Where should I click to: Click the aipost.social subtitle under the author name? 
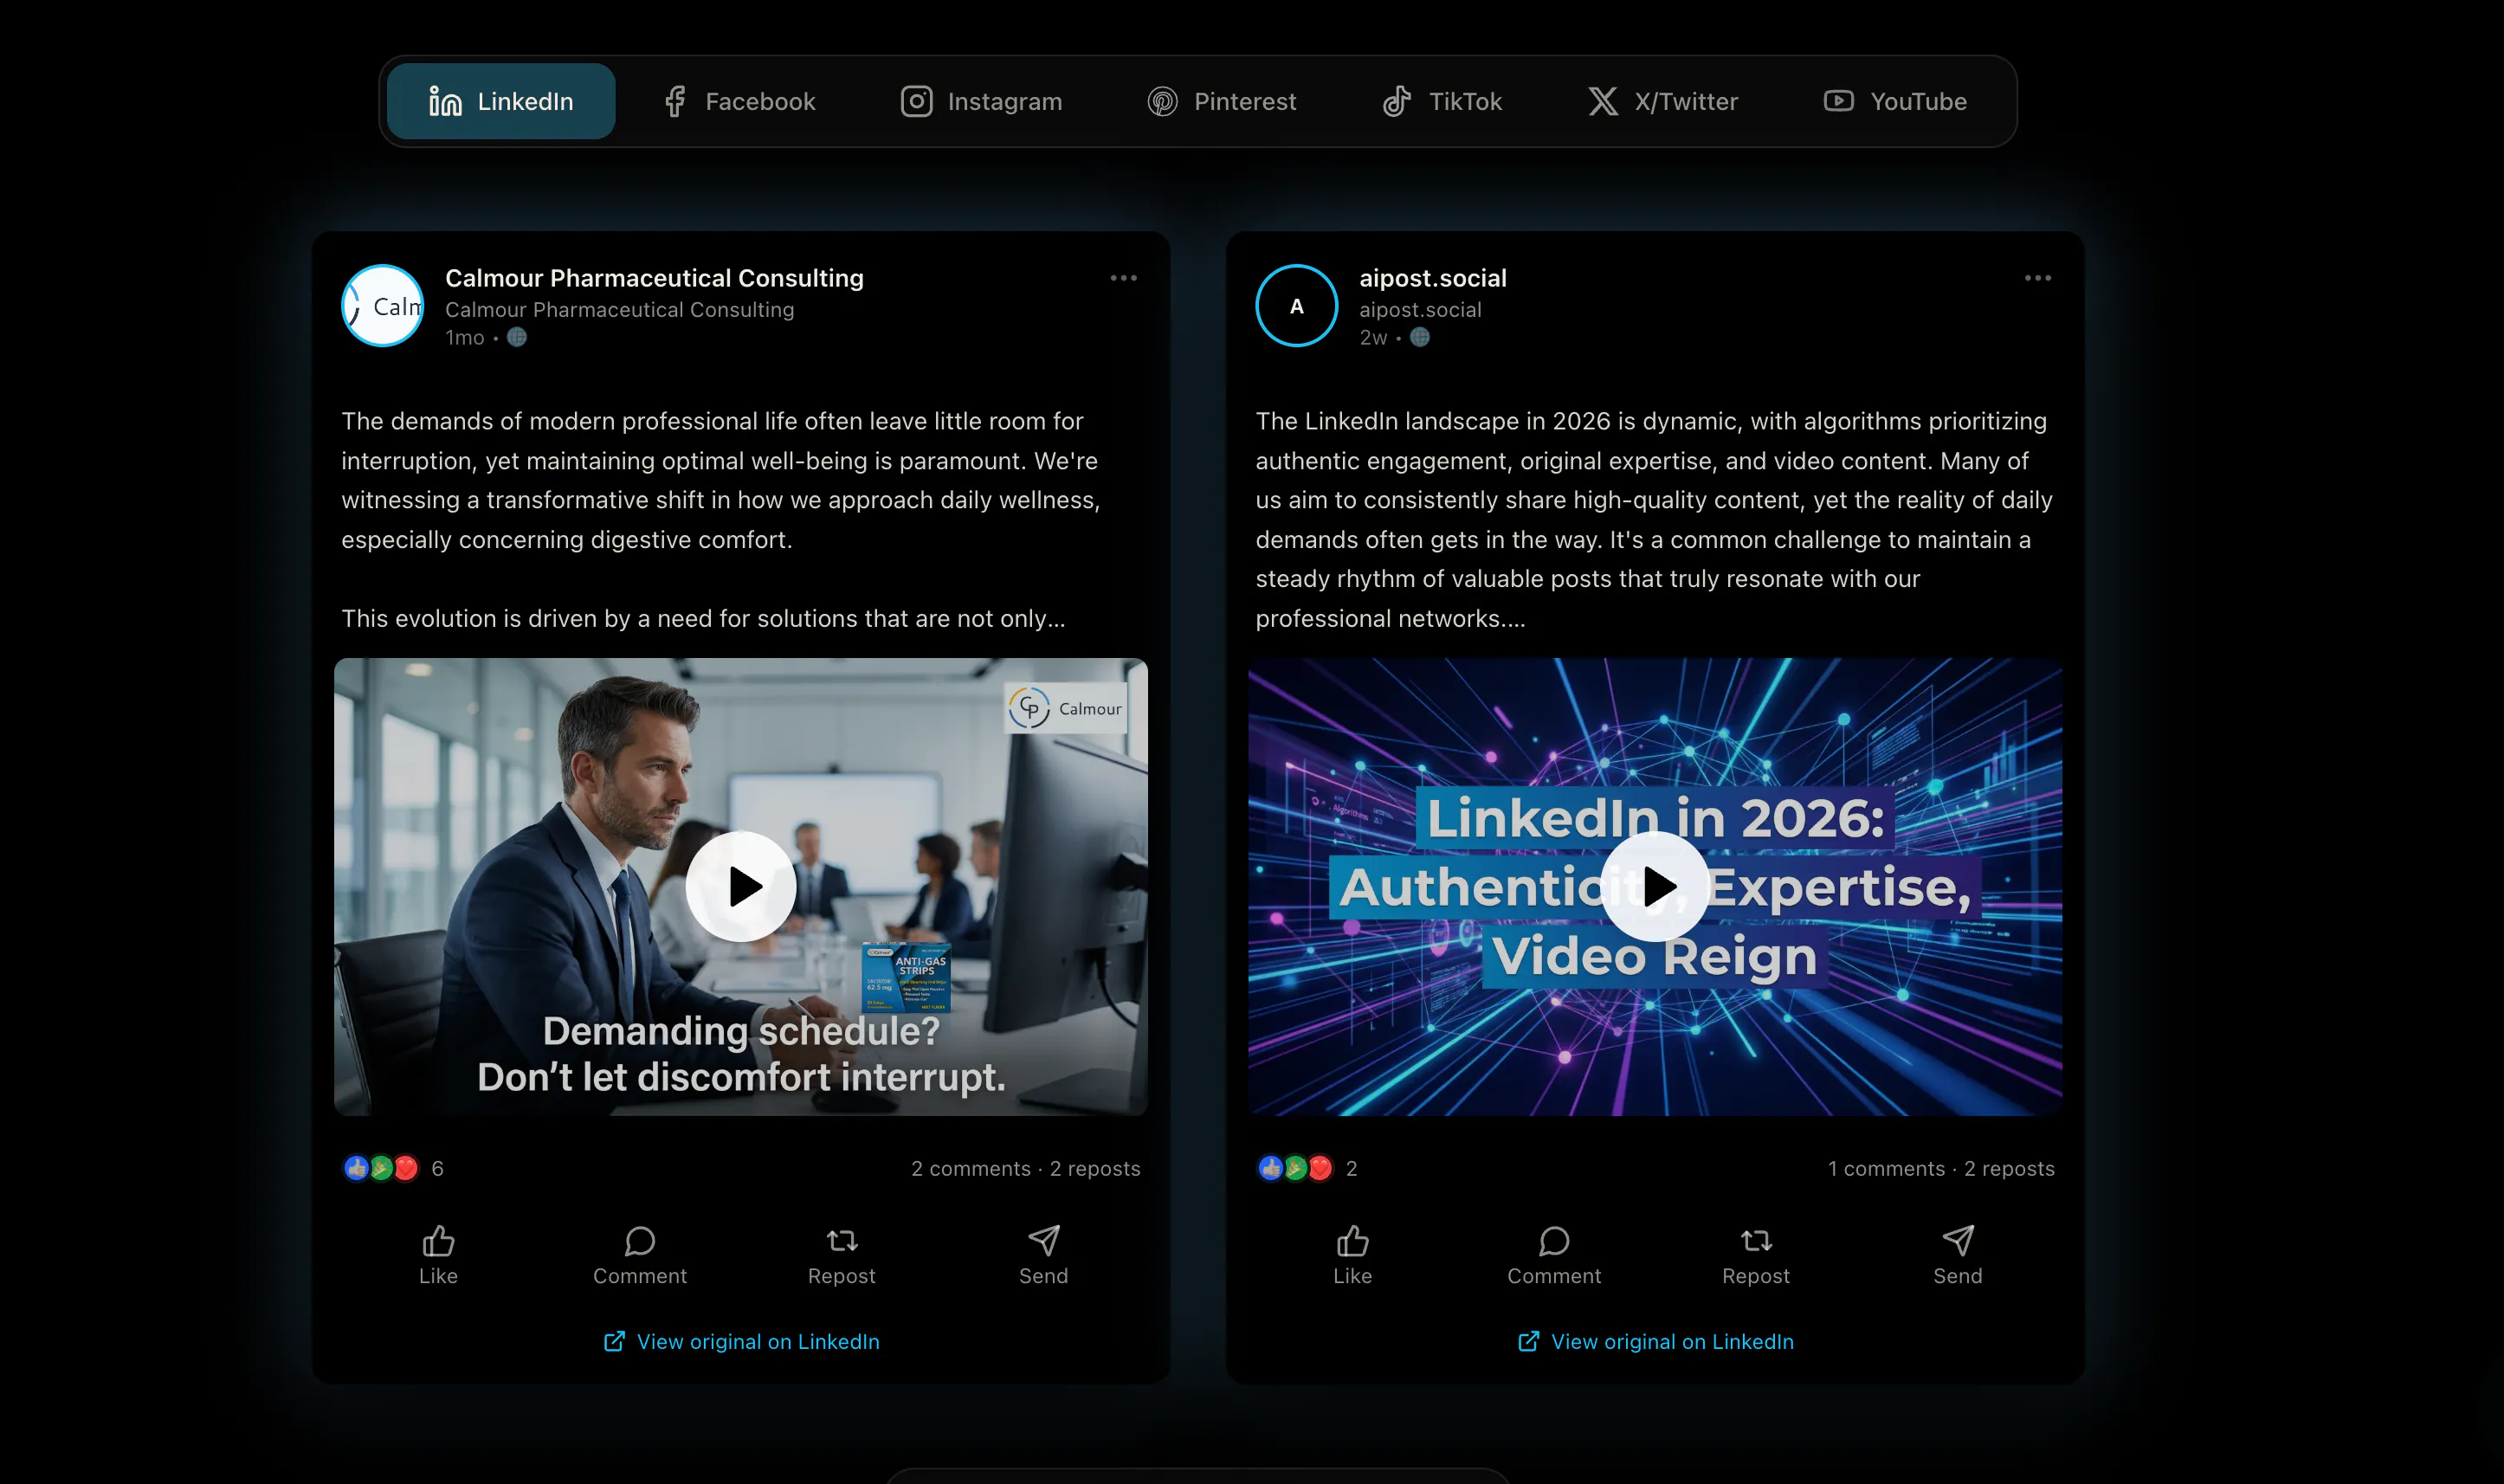1420,310
